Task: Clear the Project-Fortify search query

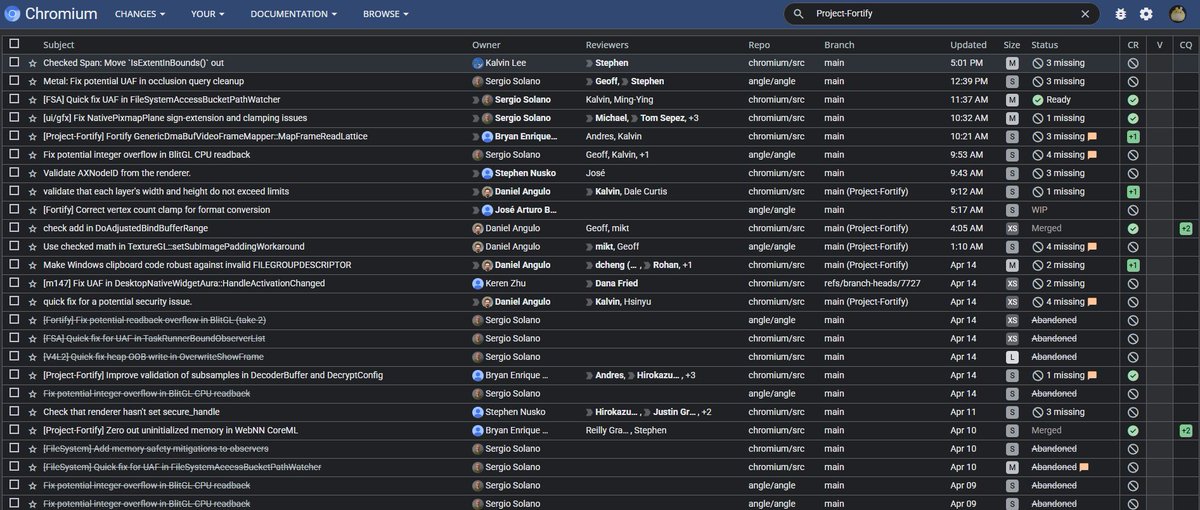Action: click(1085, 14)
